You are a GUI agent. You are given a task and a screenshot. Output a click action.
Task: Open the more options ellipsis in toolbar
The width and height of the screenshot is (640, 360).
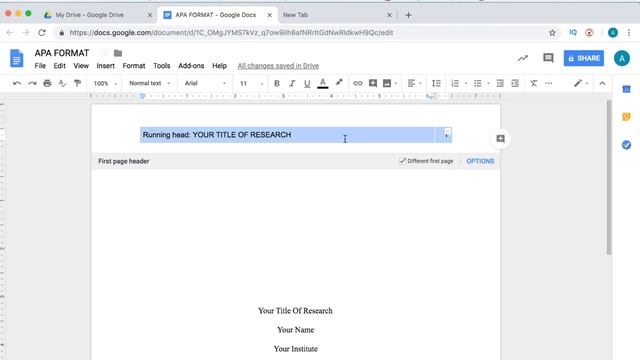point(549,83)
